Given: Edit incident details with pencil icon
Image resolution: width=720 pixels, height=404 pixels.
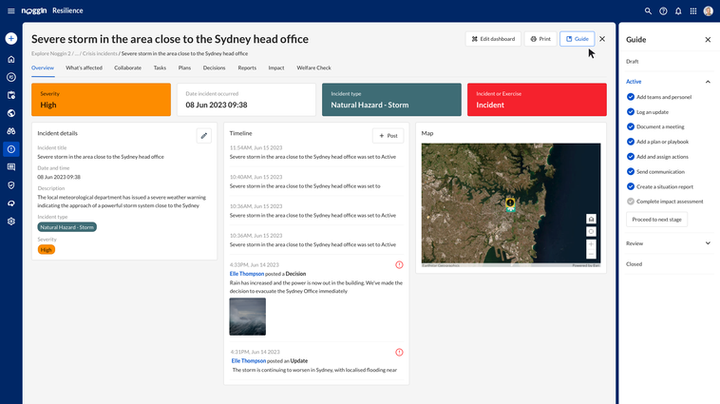Looking at the screenshot, I should pyautogui.click(x=204, y=135).
